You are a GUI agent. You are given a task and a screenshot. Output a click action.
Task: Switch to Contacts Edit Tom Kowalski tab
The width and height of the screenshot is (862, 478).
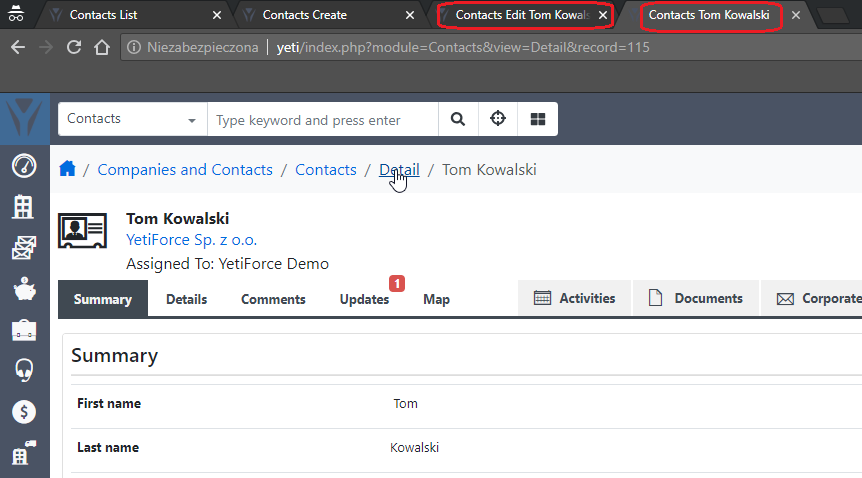[x=522, y=15]
